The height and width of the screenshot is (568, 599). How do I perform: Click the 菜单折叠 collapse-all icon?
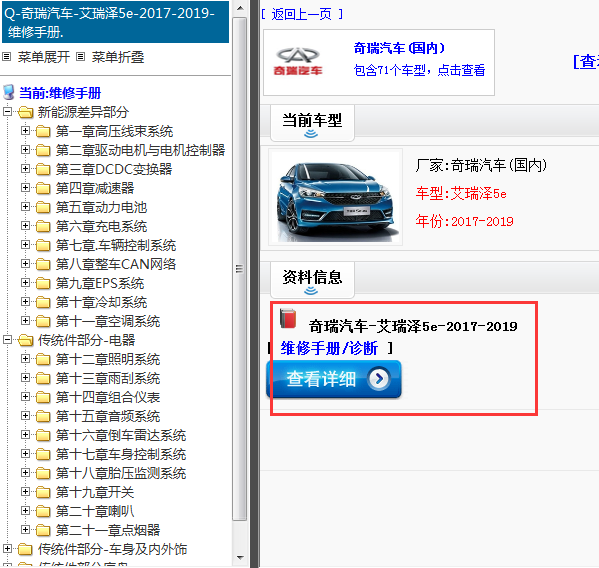tap(80, 57)
